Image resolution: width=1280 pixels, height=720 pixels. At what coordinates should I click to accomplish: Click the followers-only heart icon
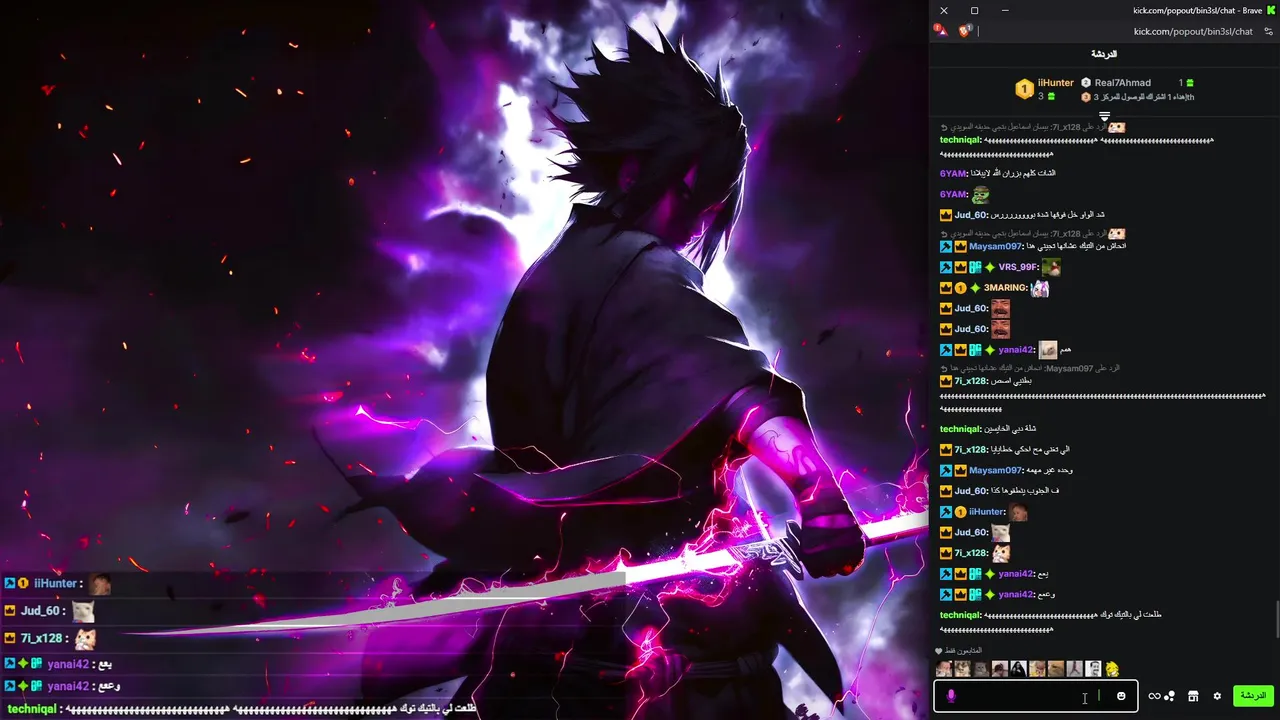(x=938, y=651)
